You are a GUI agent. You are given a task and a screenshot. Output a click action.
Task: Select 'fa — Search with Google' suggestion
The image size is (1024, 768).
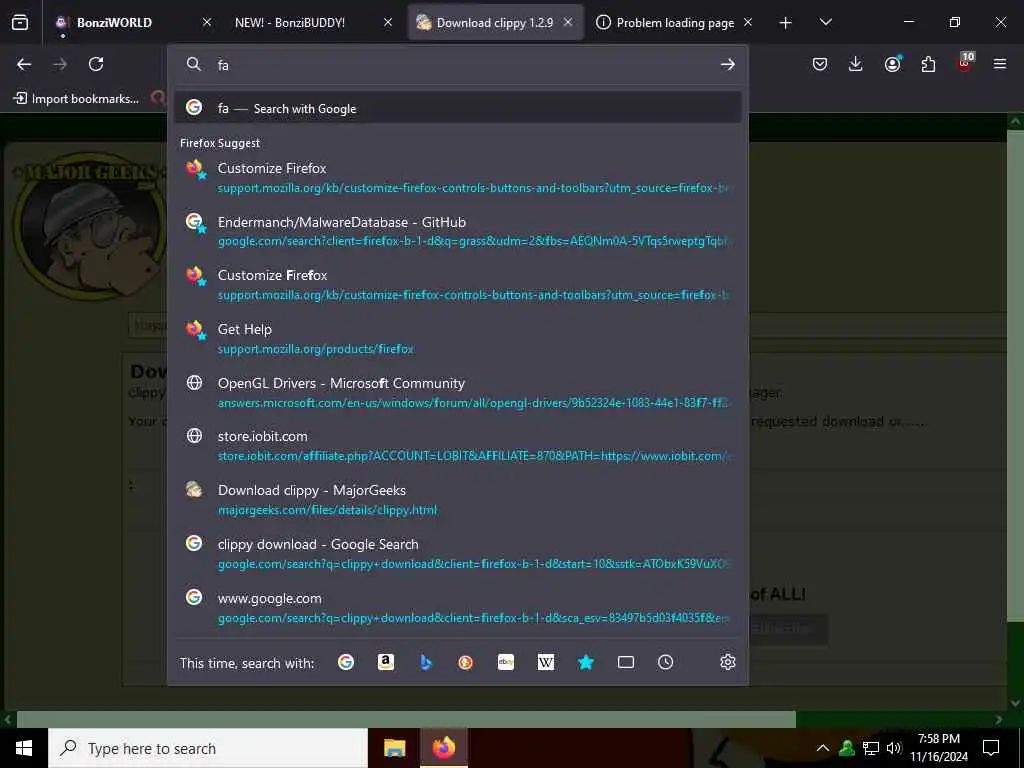[458, 108]
